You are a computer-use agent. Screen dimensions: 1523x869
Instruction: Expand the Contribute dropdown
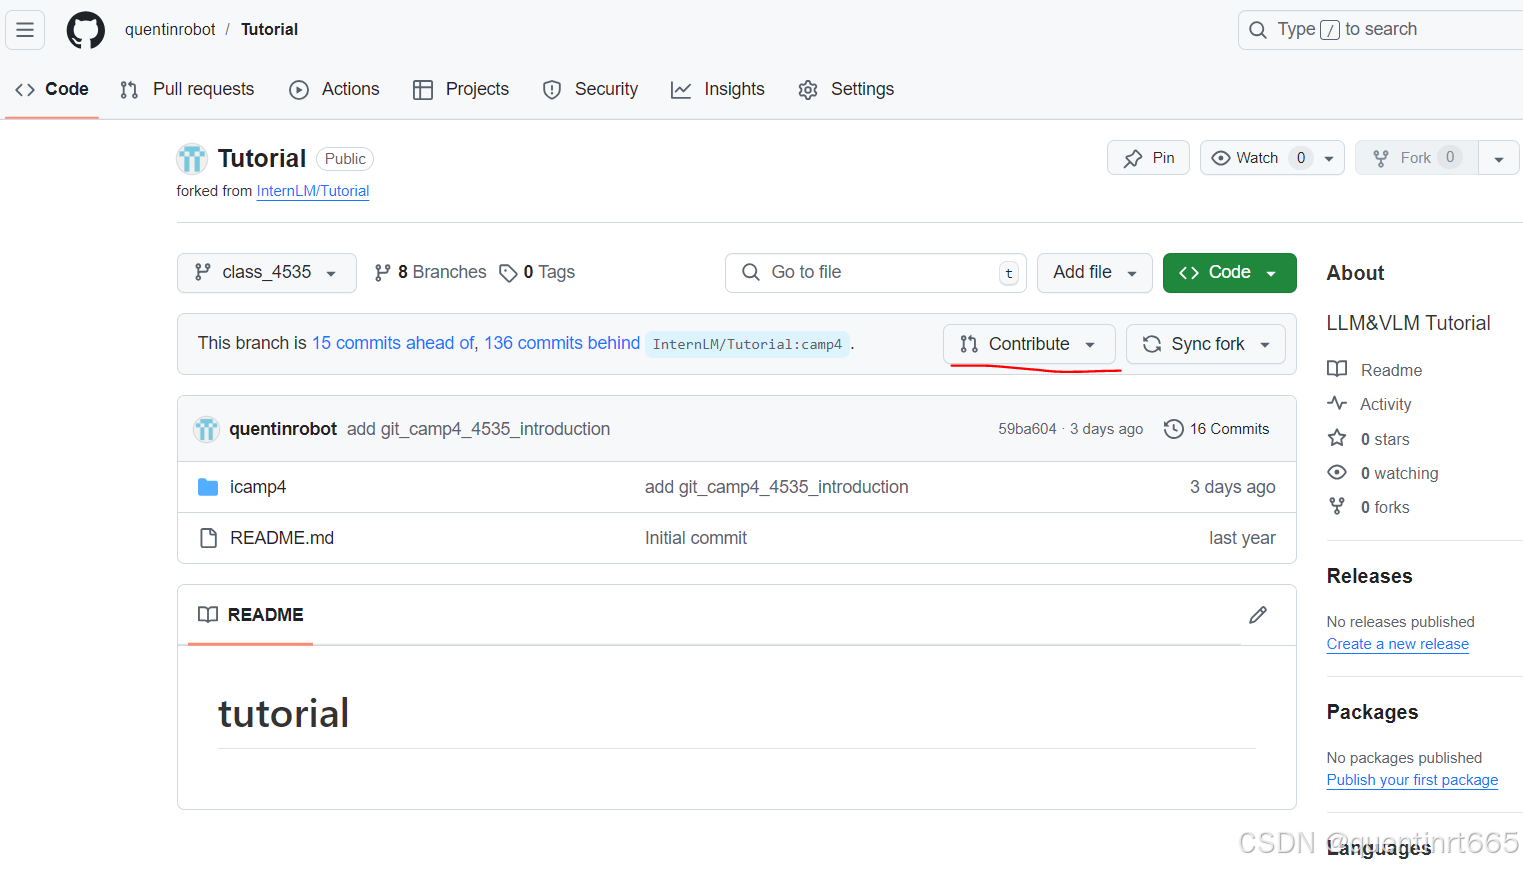tap(1029, 344)
